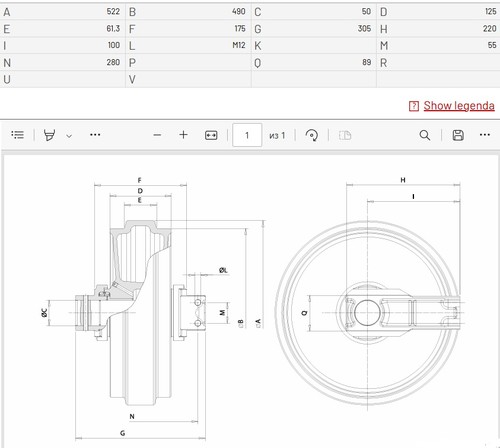The width and height of the screenshot is (500, 448).
Task: Click the page number input field
Action: (247, 135)
